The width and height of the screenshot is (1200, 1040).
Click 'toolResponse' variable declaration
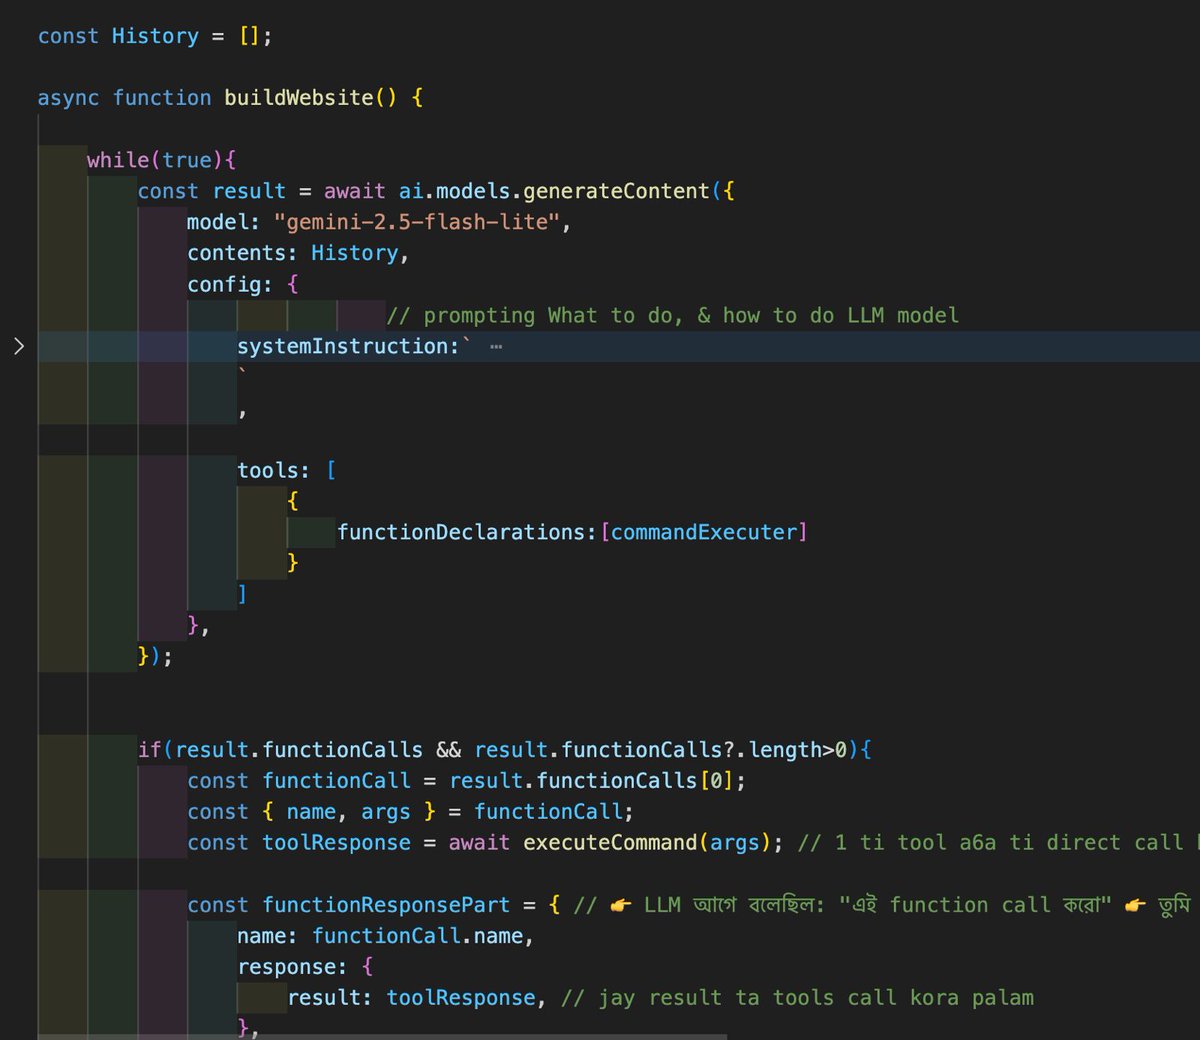point(336,842)
